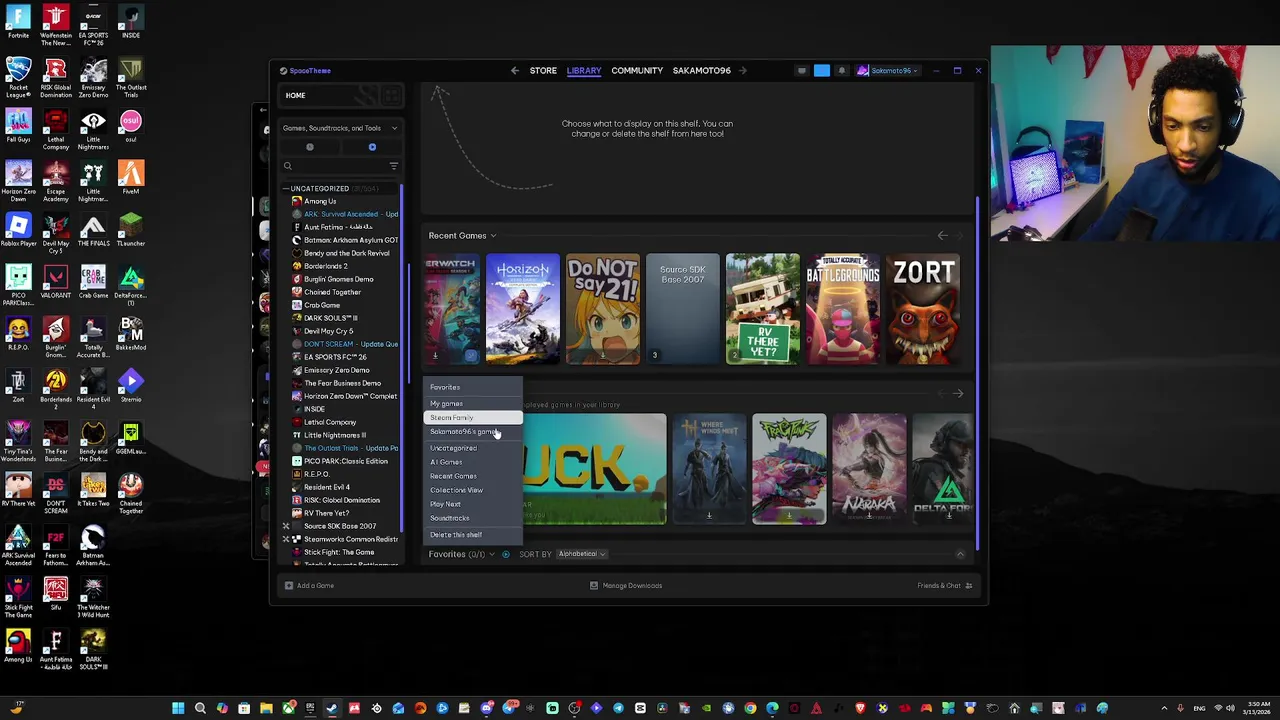Open the INSIDE desktop shortcut
Screen dimensions: 1280x720
131,23
